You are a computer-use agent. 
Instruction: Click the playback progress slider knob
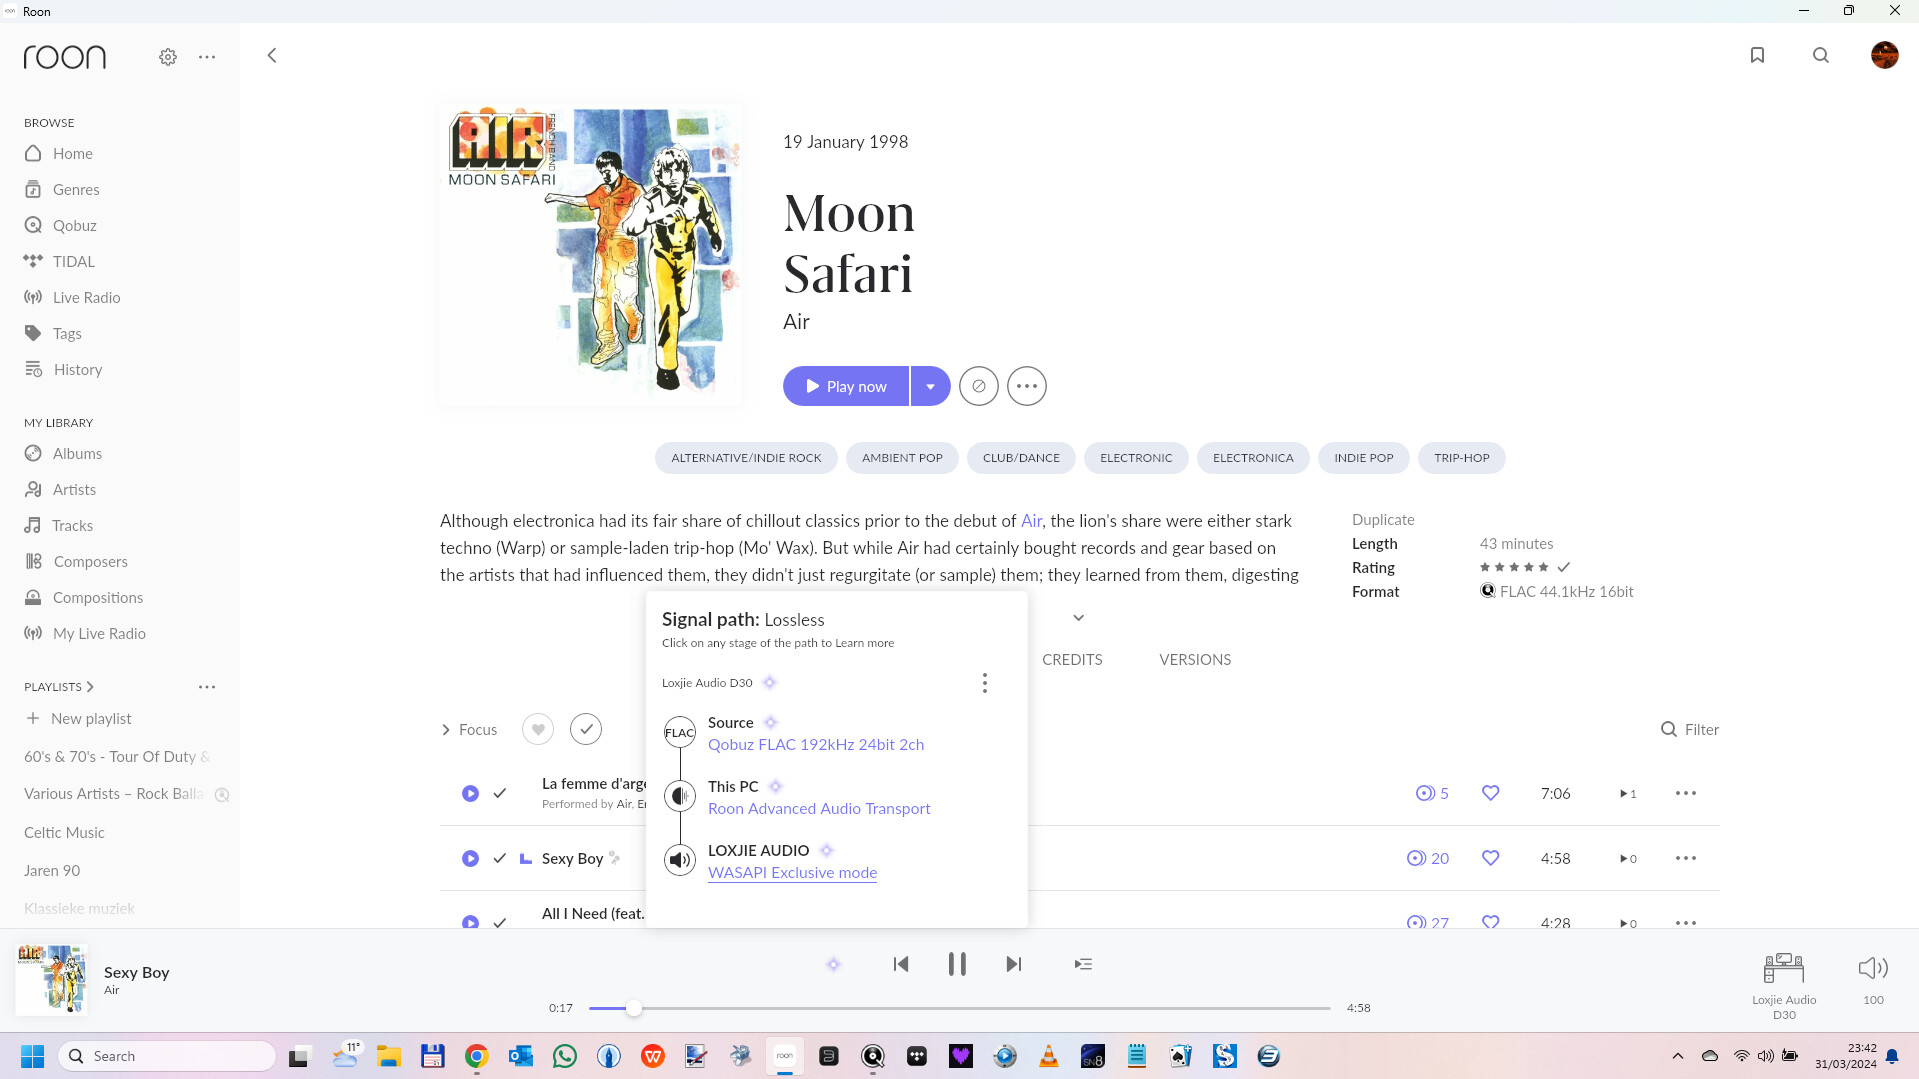633,1008
